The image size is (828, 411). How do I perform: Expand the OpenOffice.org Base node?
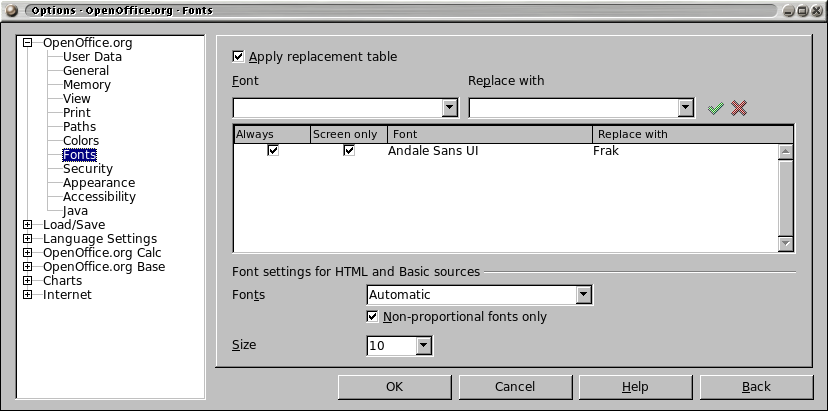pyautogui.click(x=27, y=267)
